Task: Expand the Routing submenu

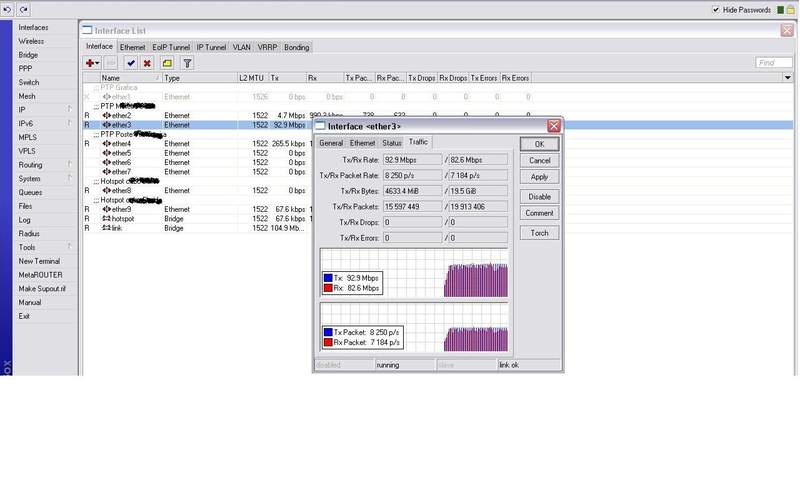Action: (x=43, y=165)
